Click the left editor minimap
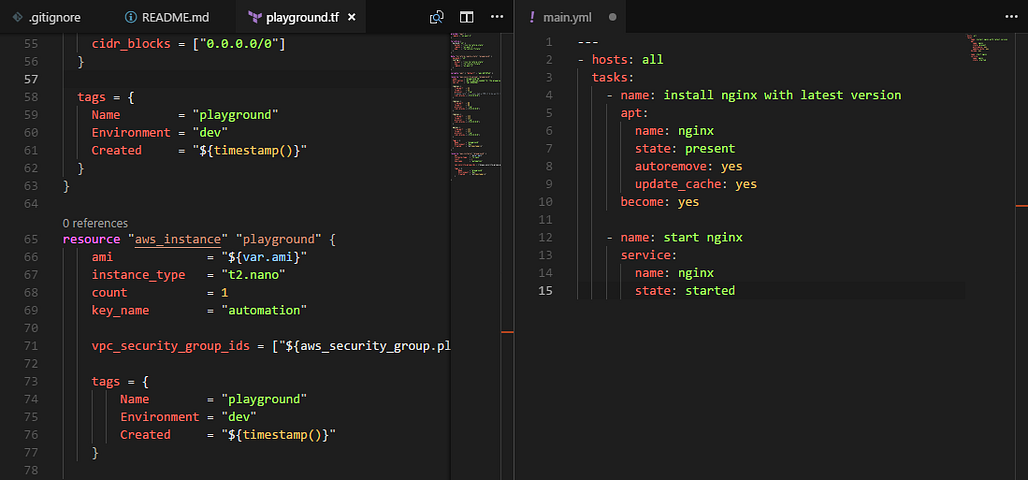 coord(476,105)
